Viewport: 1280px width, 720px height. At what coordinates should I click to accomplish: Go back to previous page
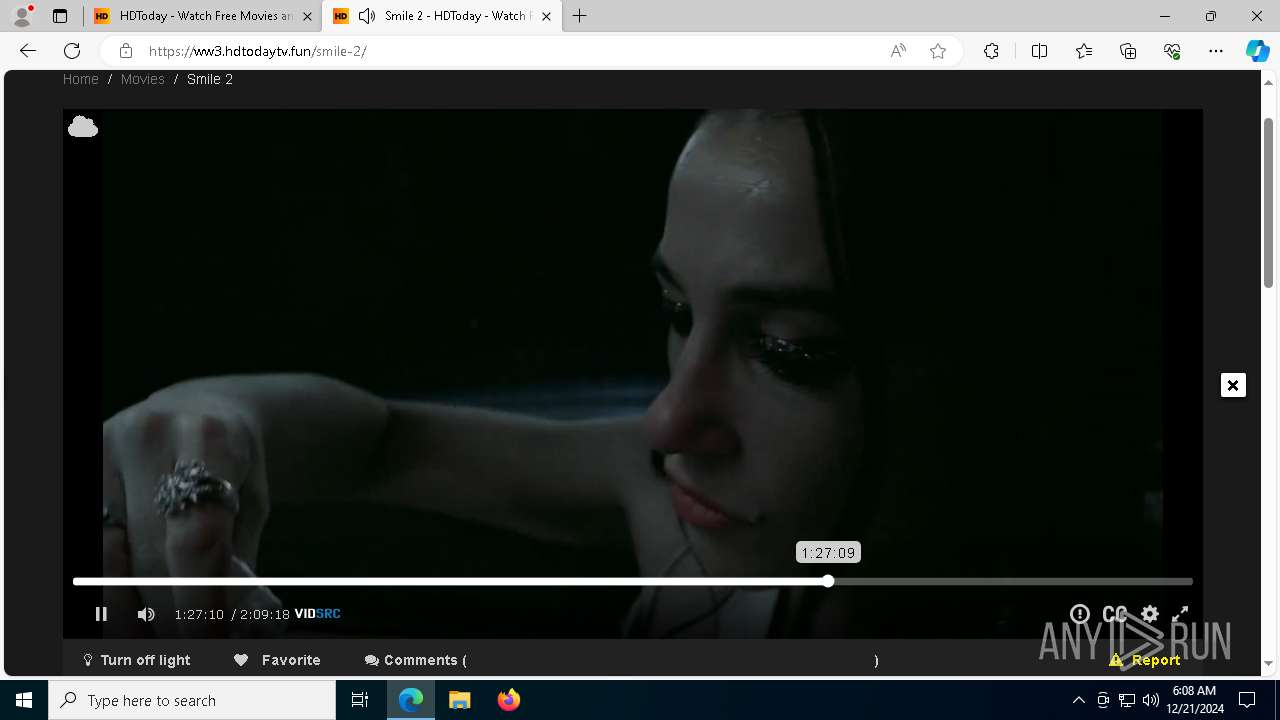tap(28, 51)
